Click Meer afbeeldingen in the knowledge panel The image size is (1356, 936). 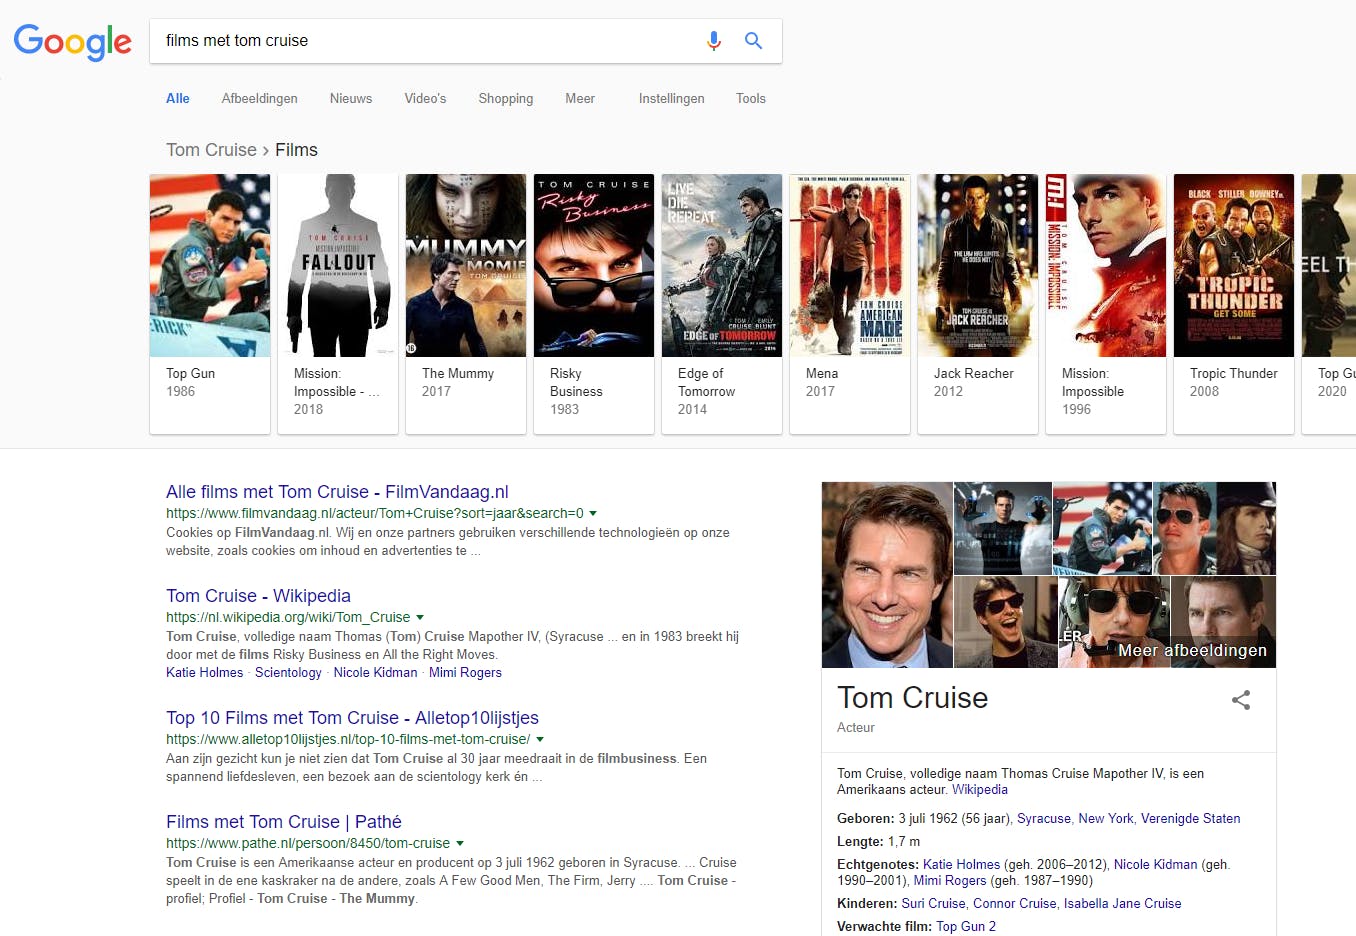coord(1192,650)
